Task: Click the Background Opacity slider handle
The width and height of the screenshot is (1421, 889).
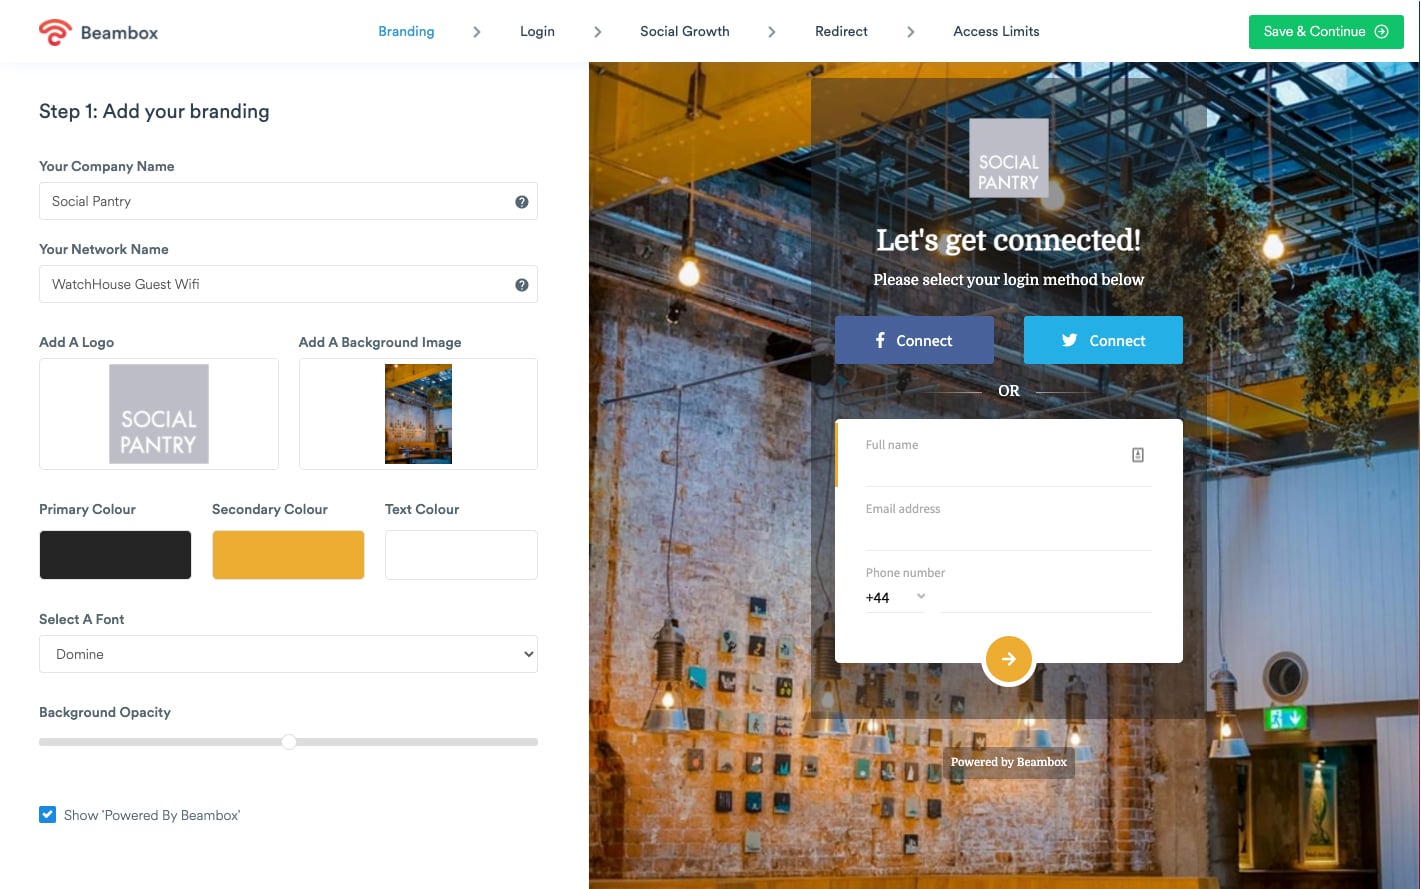Action: (x=289, y=742)
